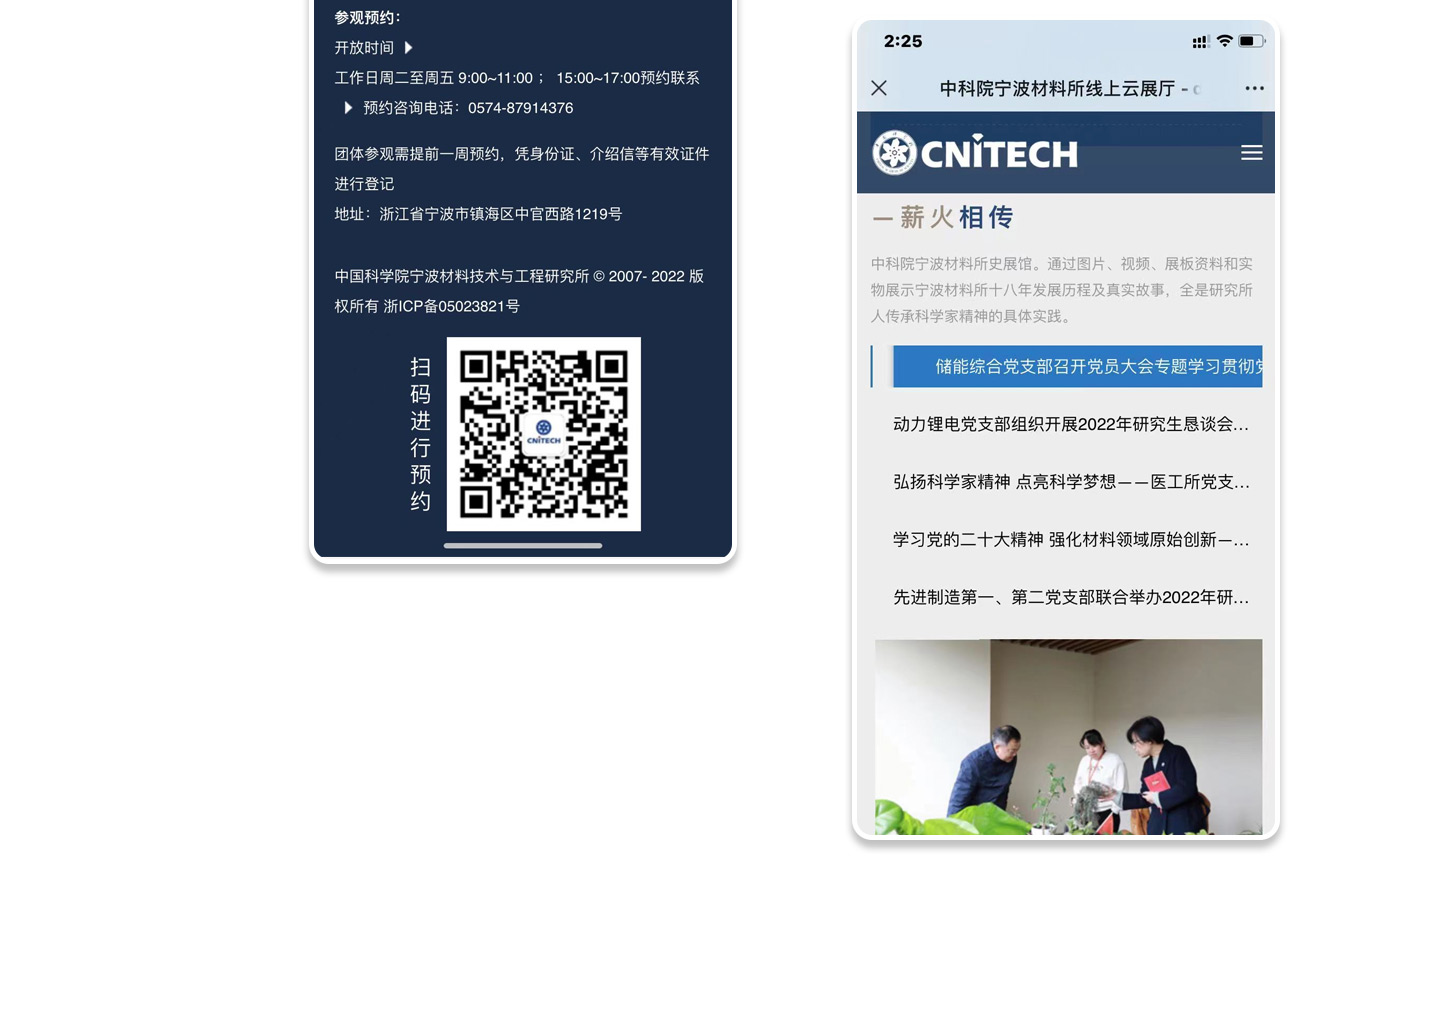Tap the opening hours 工作日周二至周五 line

pos(517,78)
